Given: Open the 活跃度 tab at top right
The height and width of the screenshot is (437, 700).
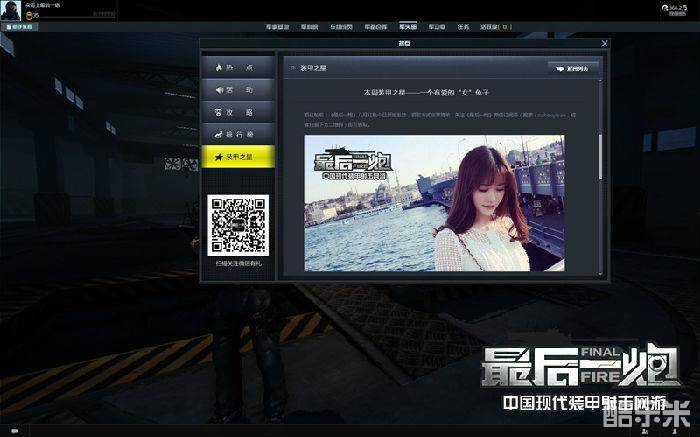Looking at the screenshot, I should 494,27.
